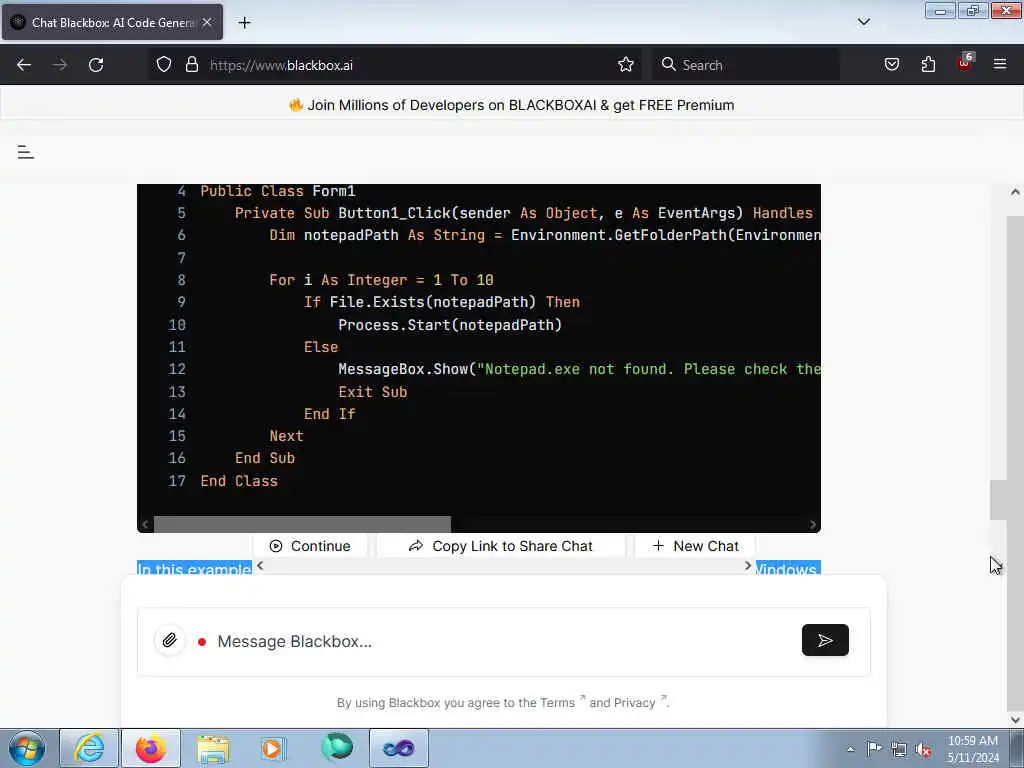Viewport: 1024px width, 768px height.
Task: Click left chevron beside highlighted example text
Action: coord(260,566)
